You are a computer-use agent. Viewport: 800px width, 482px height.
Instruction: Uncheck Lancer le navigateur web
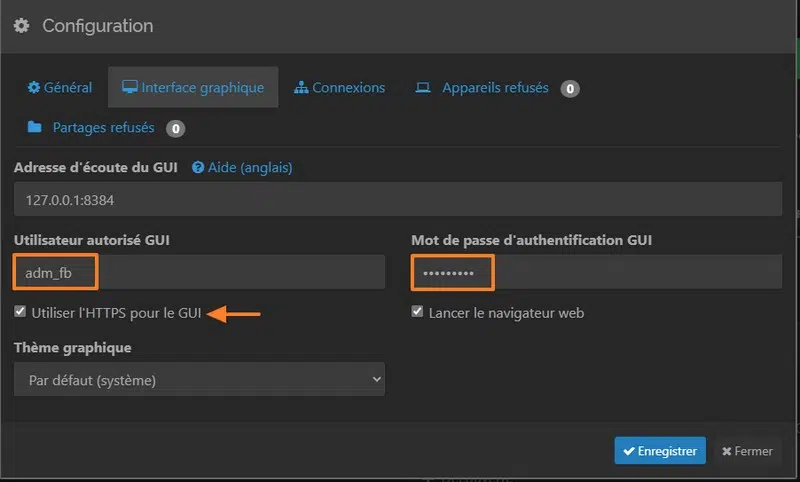418,312
